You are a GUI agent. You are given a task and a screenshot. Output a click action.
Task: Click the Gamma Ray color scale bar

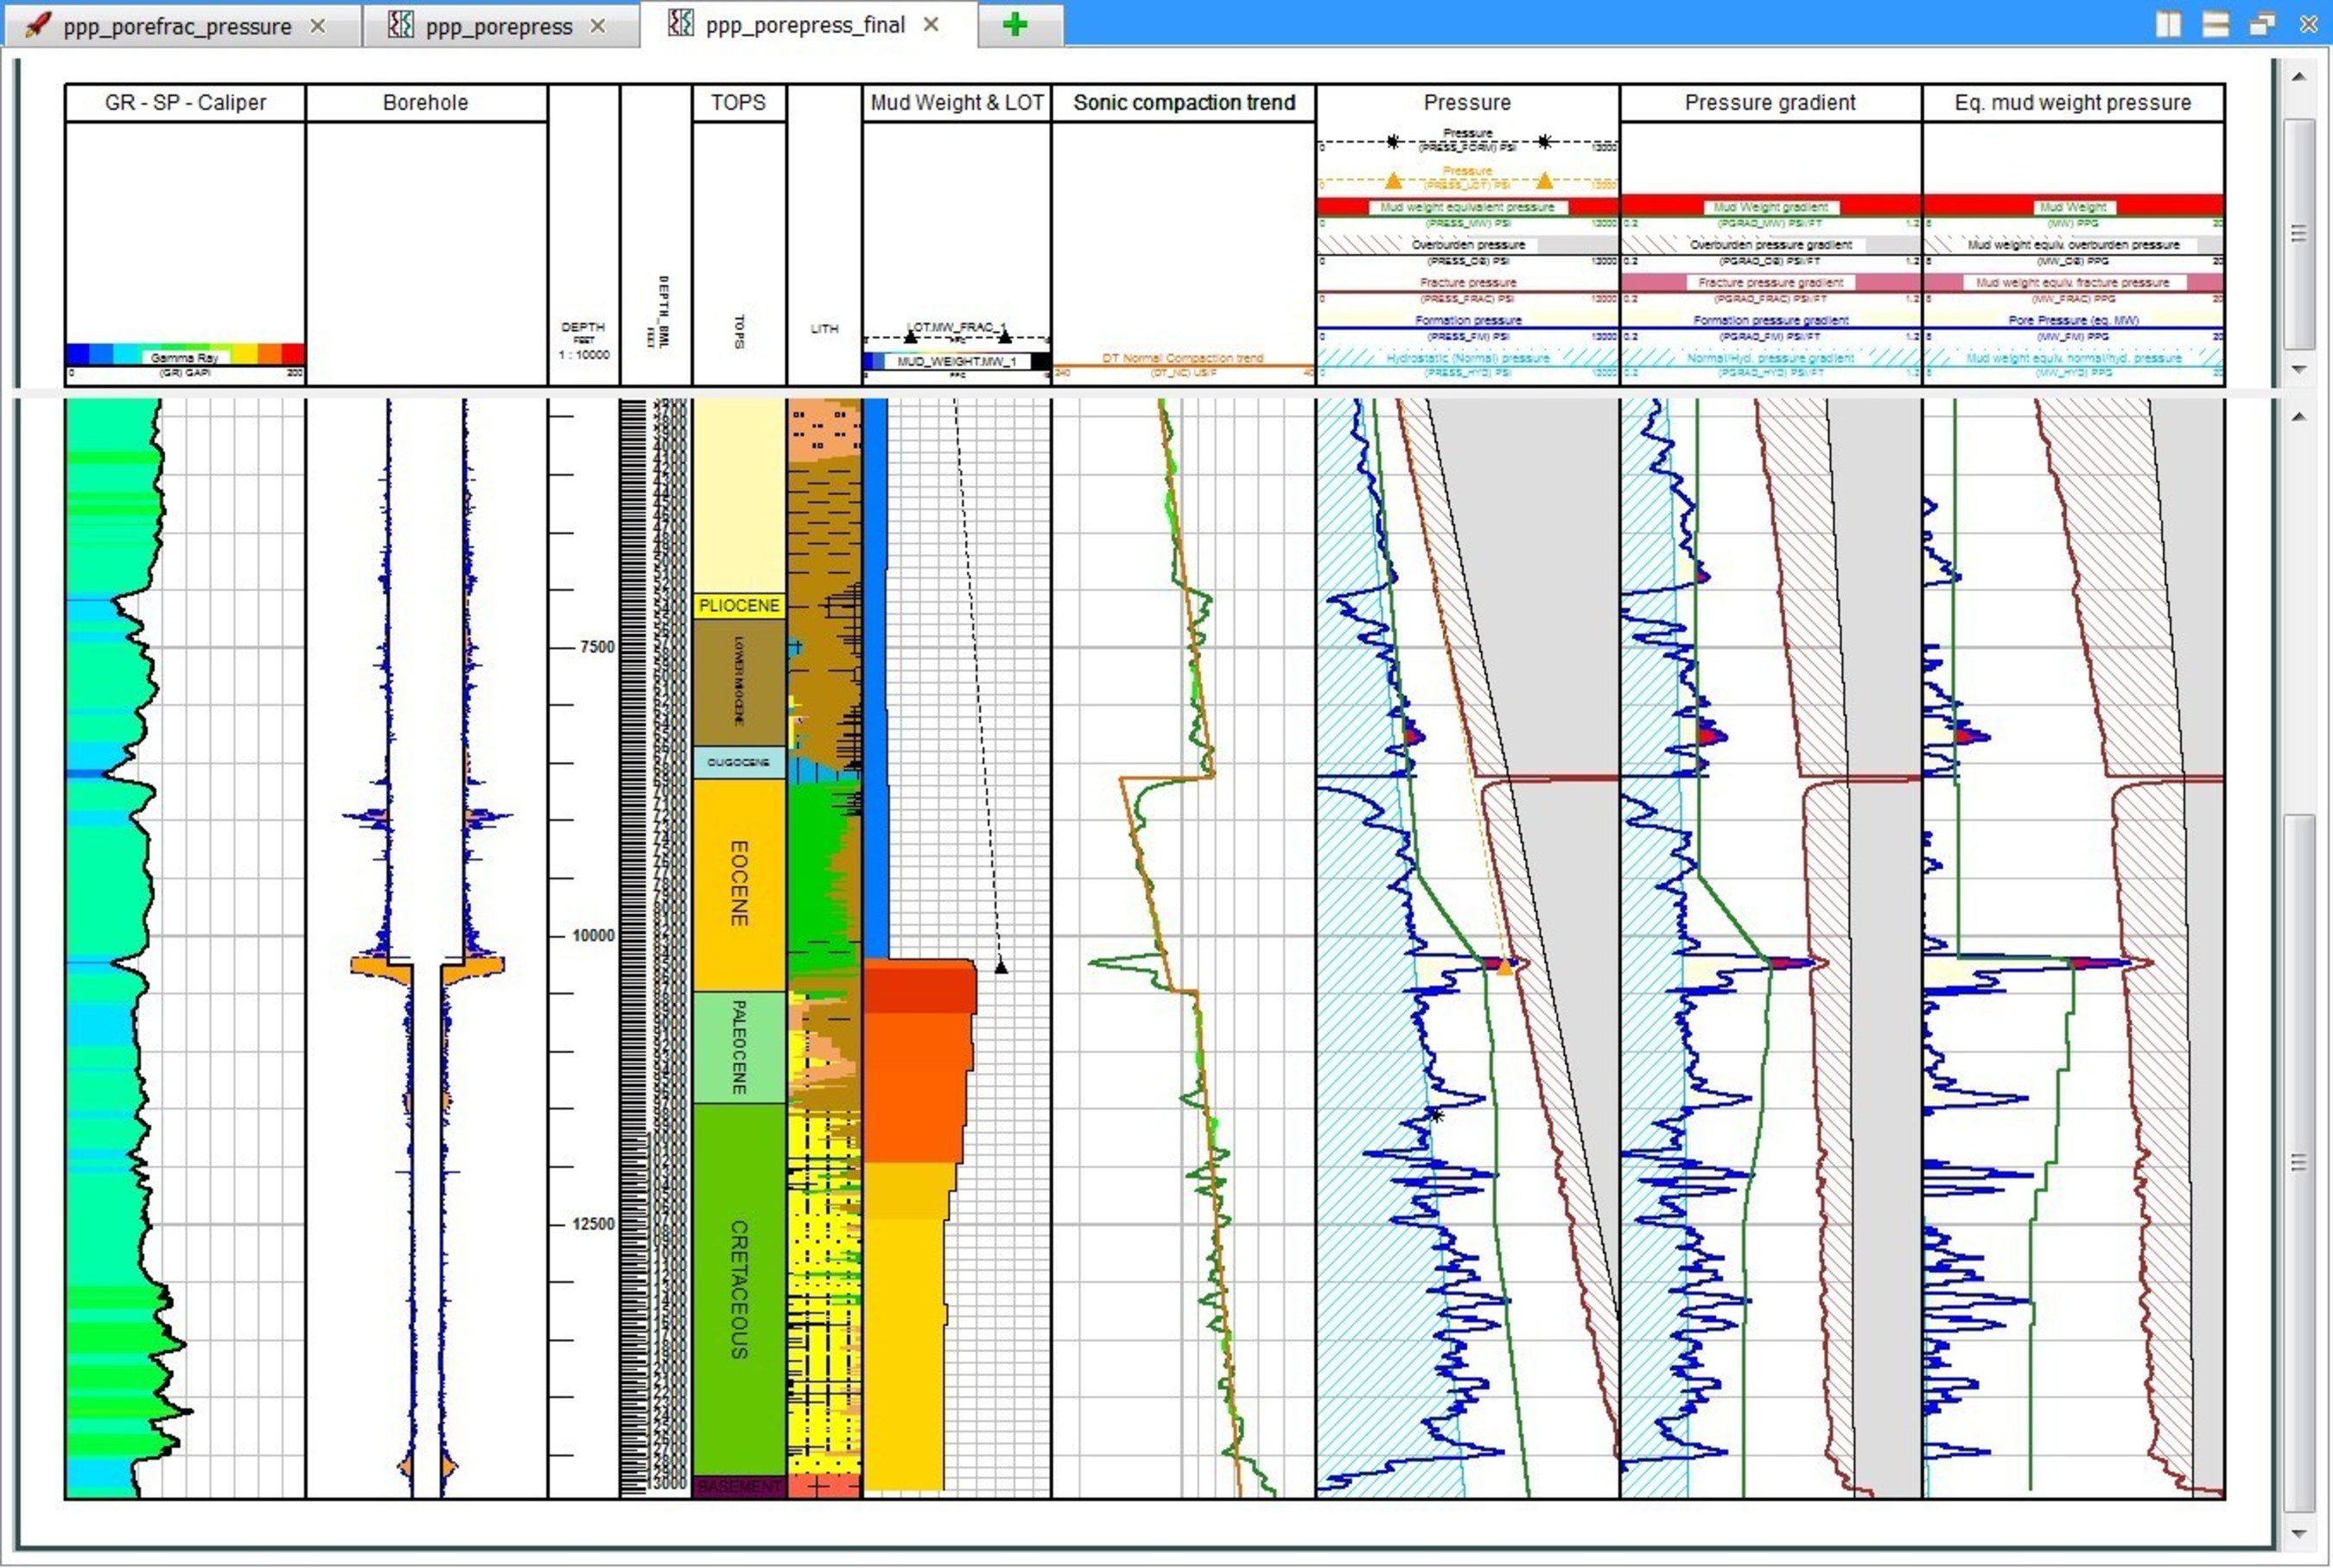coord(185,355)
